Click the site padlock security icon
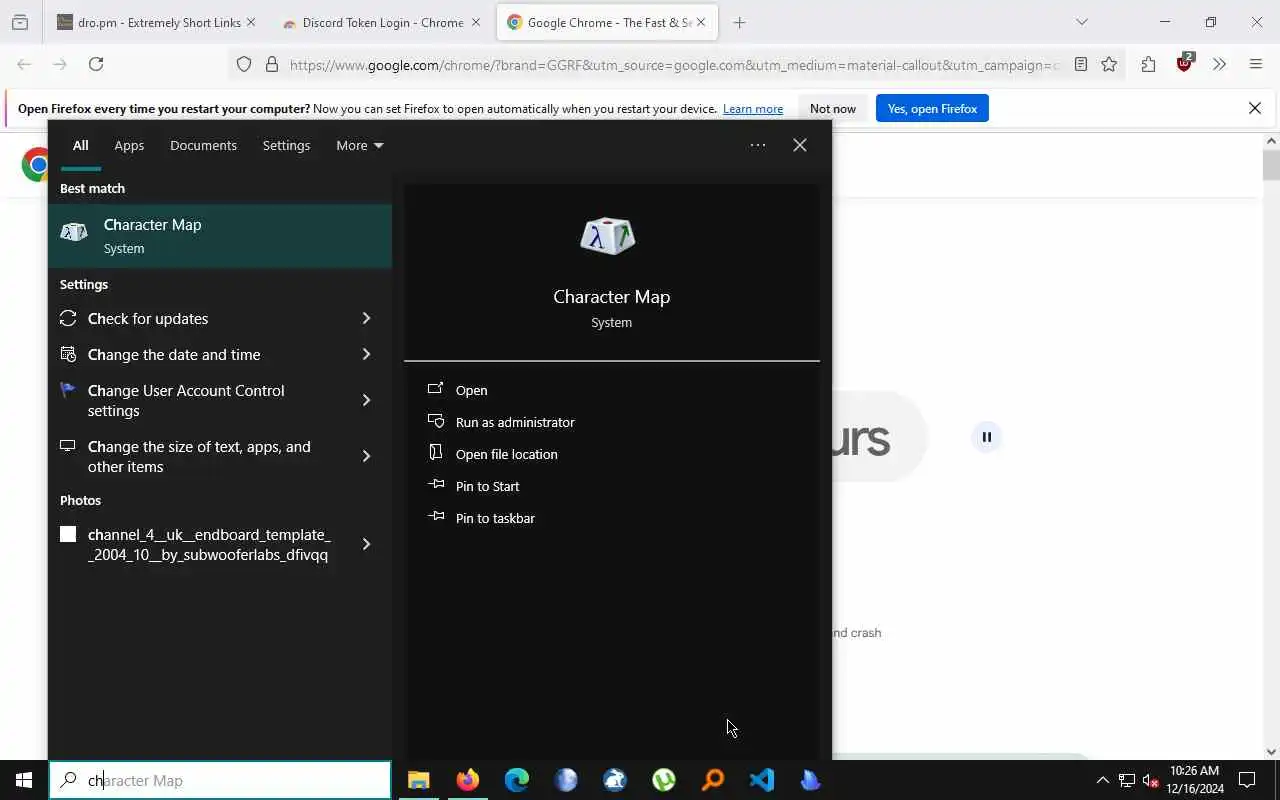Viewport: 1280px width, 800px height. tap(272, 64)
